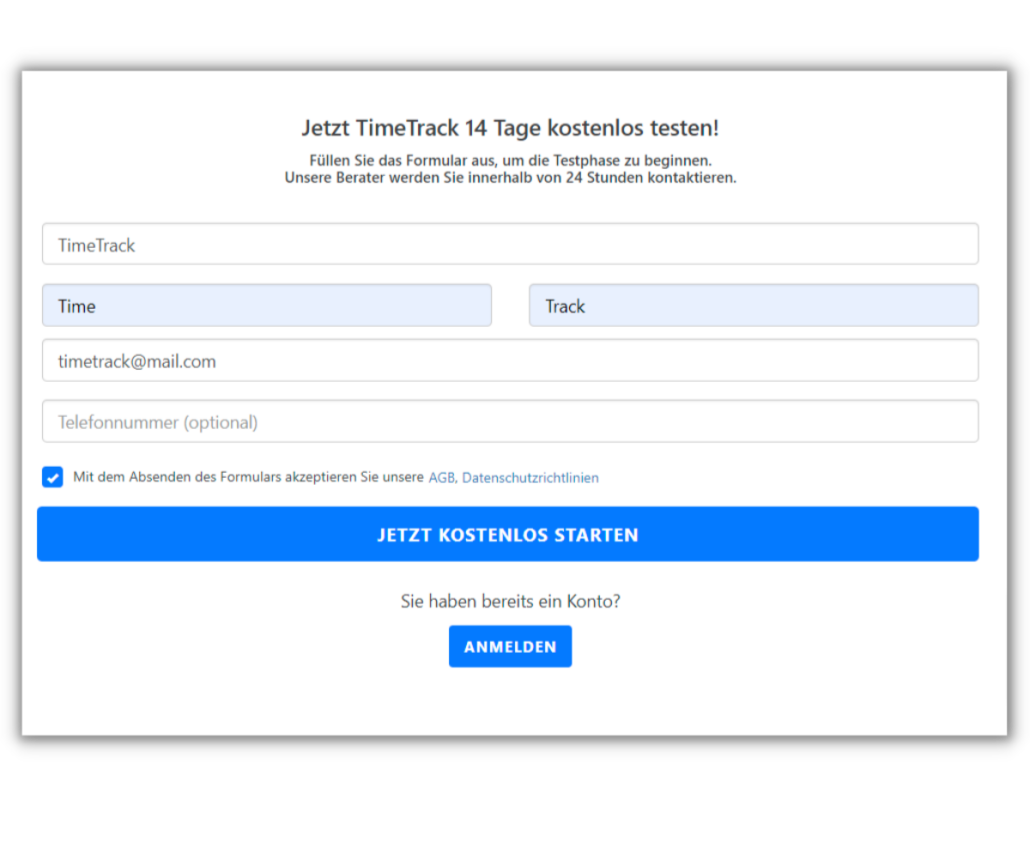
Task: Open the AGB terms link
Action: coord(442,478)
